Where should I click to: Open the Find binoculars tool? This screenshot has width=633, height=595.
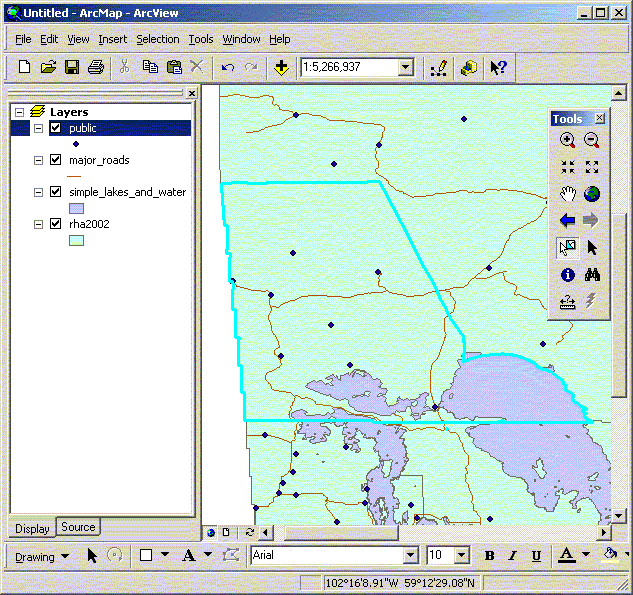(591, 274)
